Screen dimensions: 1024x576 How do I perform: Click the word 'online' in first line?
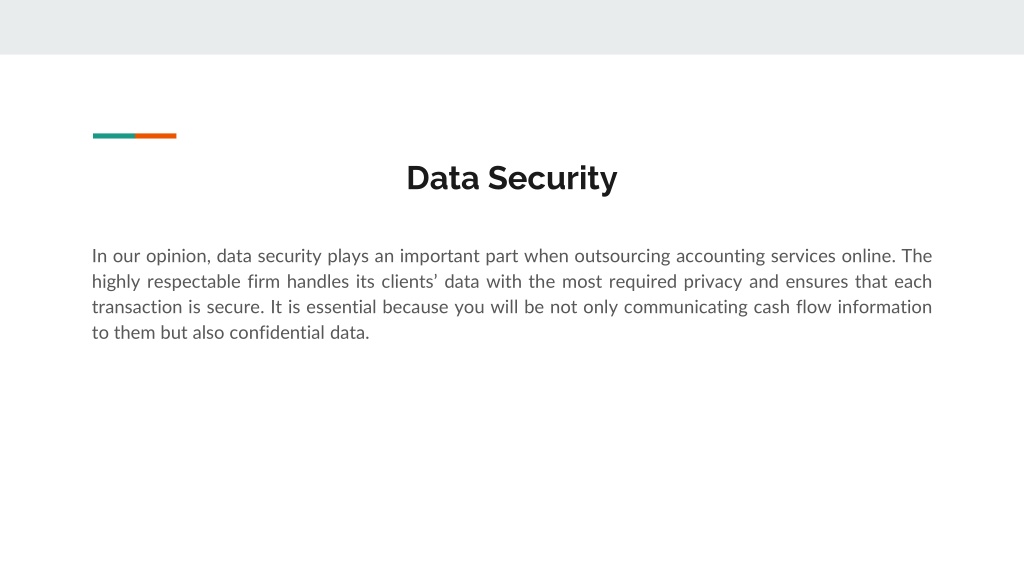[869, 256]
